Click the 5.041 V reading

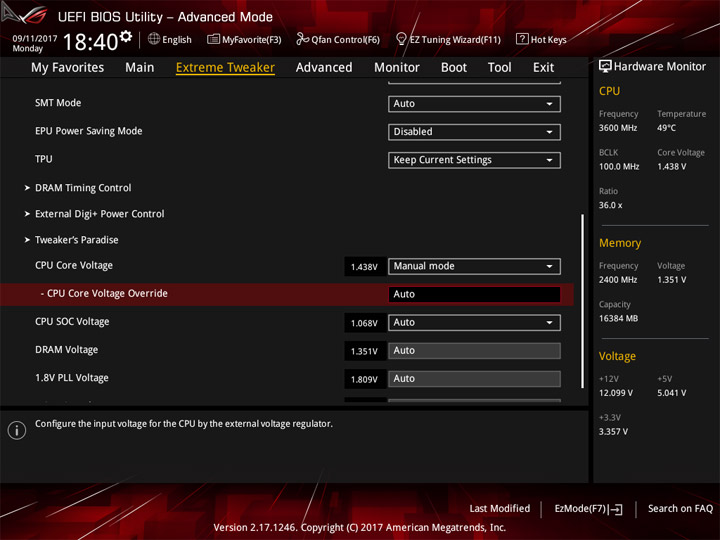(671, 393)
